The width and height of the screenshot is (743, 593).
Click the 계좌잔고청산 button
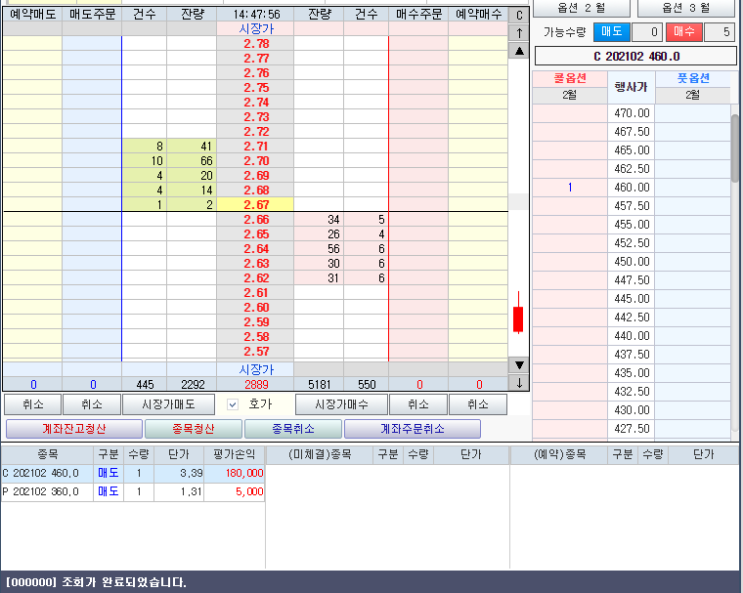pyautogui.click(x=74, y=429)
